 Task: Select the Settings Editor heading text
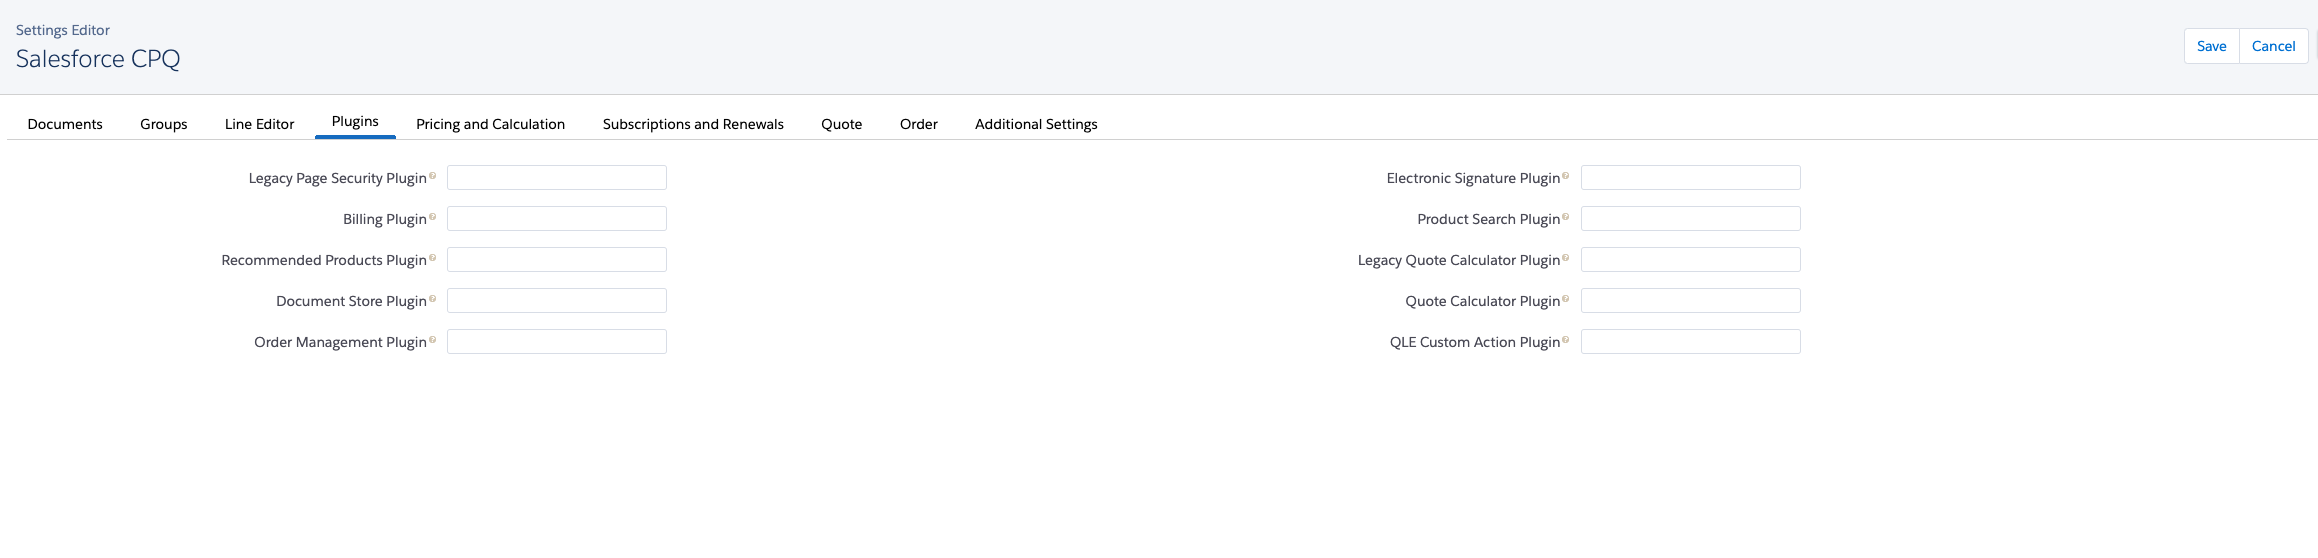point(63,30)
